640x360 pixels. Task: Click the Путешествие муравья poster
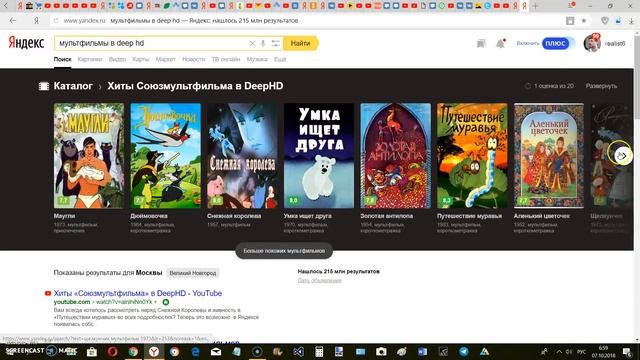click(x=472, y=156)
